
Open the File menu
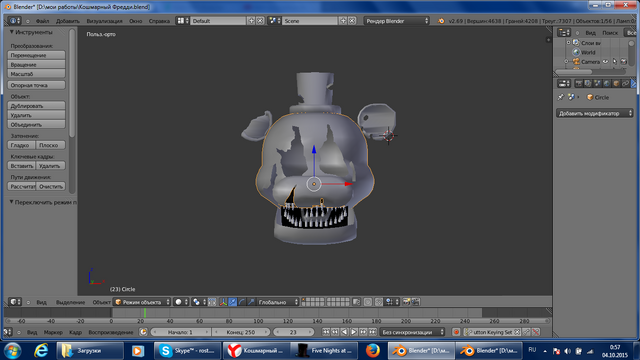click(x=42, y=21)
